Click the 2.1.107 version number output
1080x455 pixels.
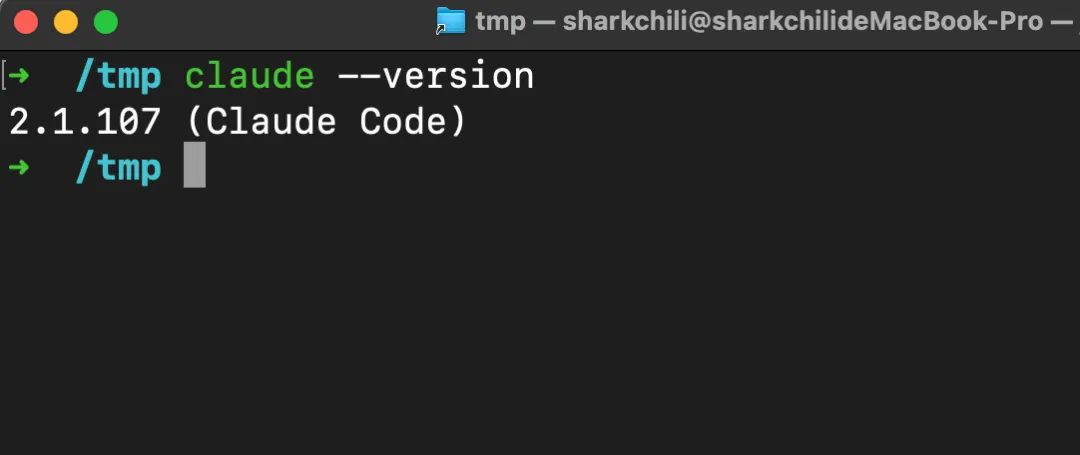(x=85, y=123)
